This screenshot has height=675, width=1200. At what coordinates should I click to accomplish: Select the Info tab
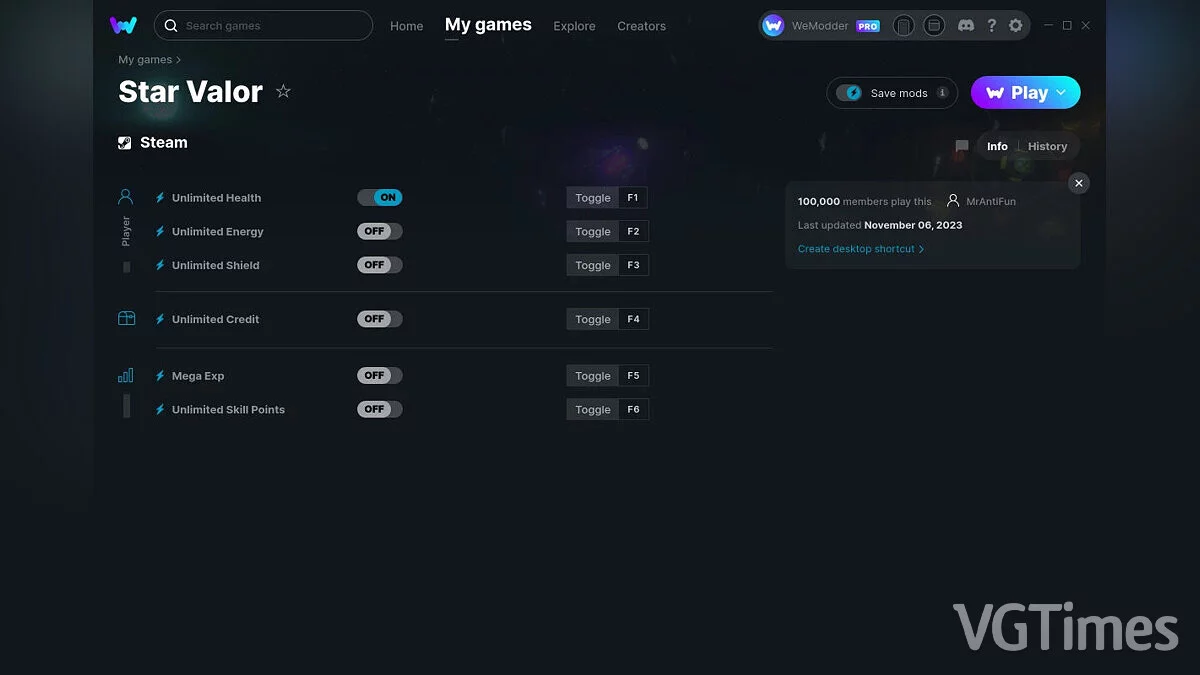coord(997,146)
